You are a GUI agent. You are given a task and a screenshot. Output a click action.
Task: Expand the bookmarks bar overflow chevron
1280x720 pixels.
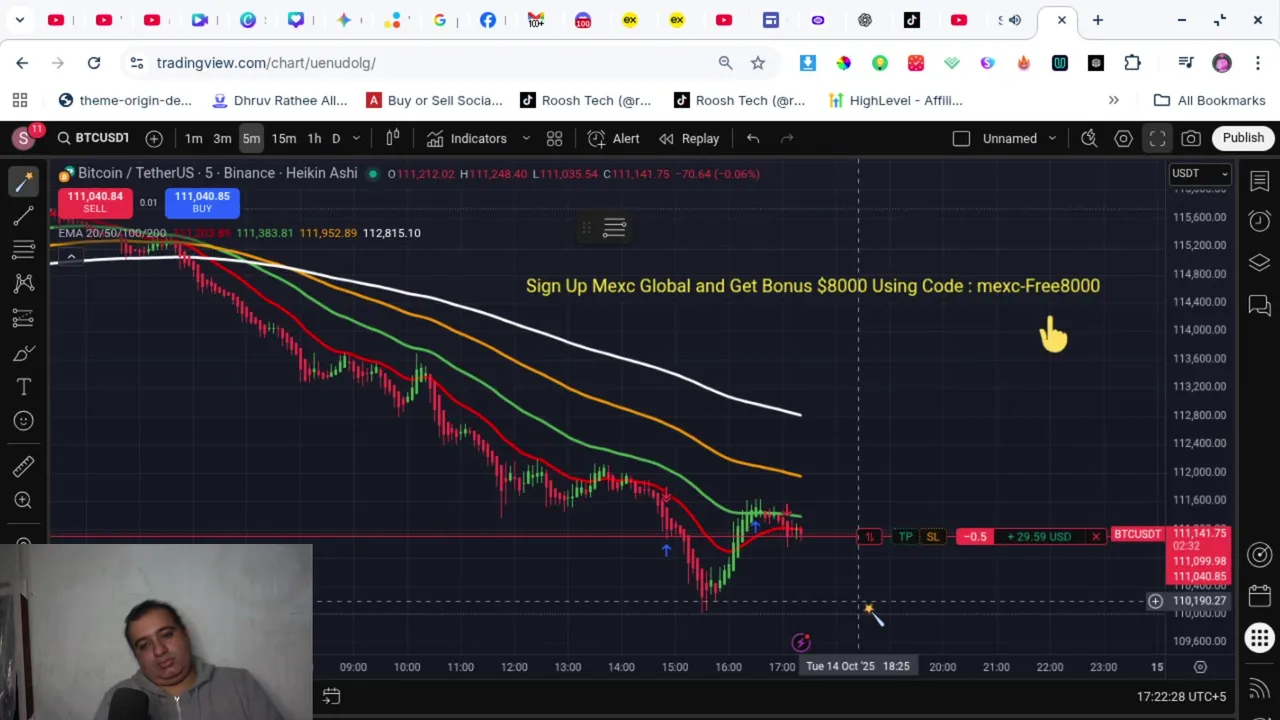coord(1113,100)
